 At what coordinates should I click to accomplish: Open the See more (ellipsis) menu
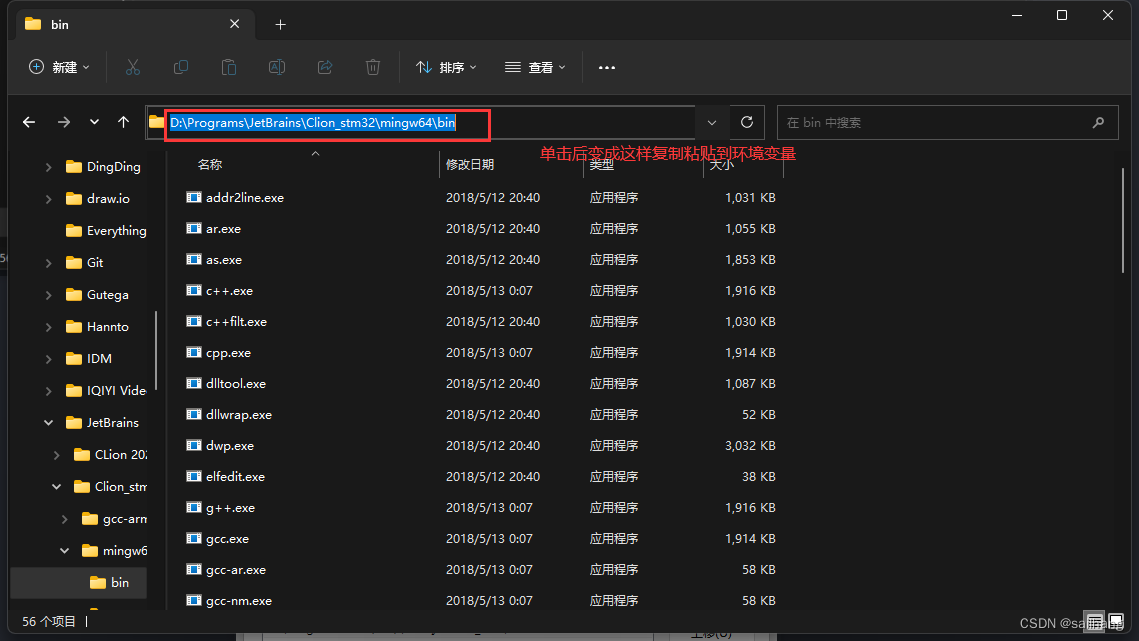tap(606, 67)
